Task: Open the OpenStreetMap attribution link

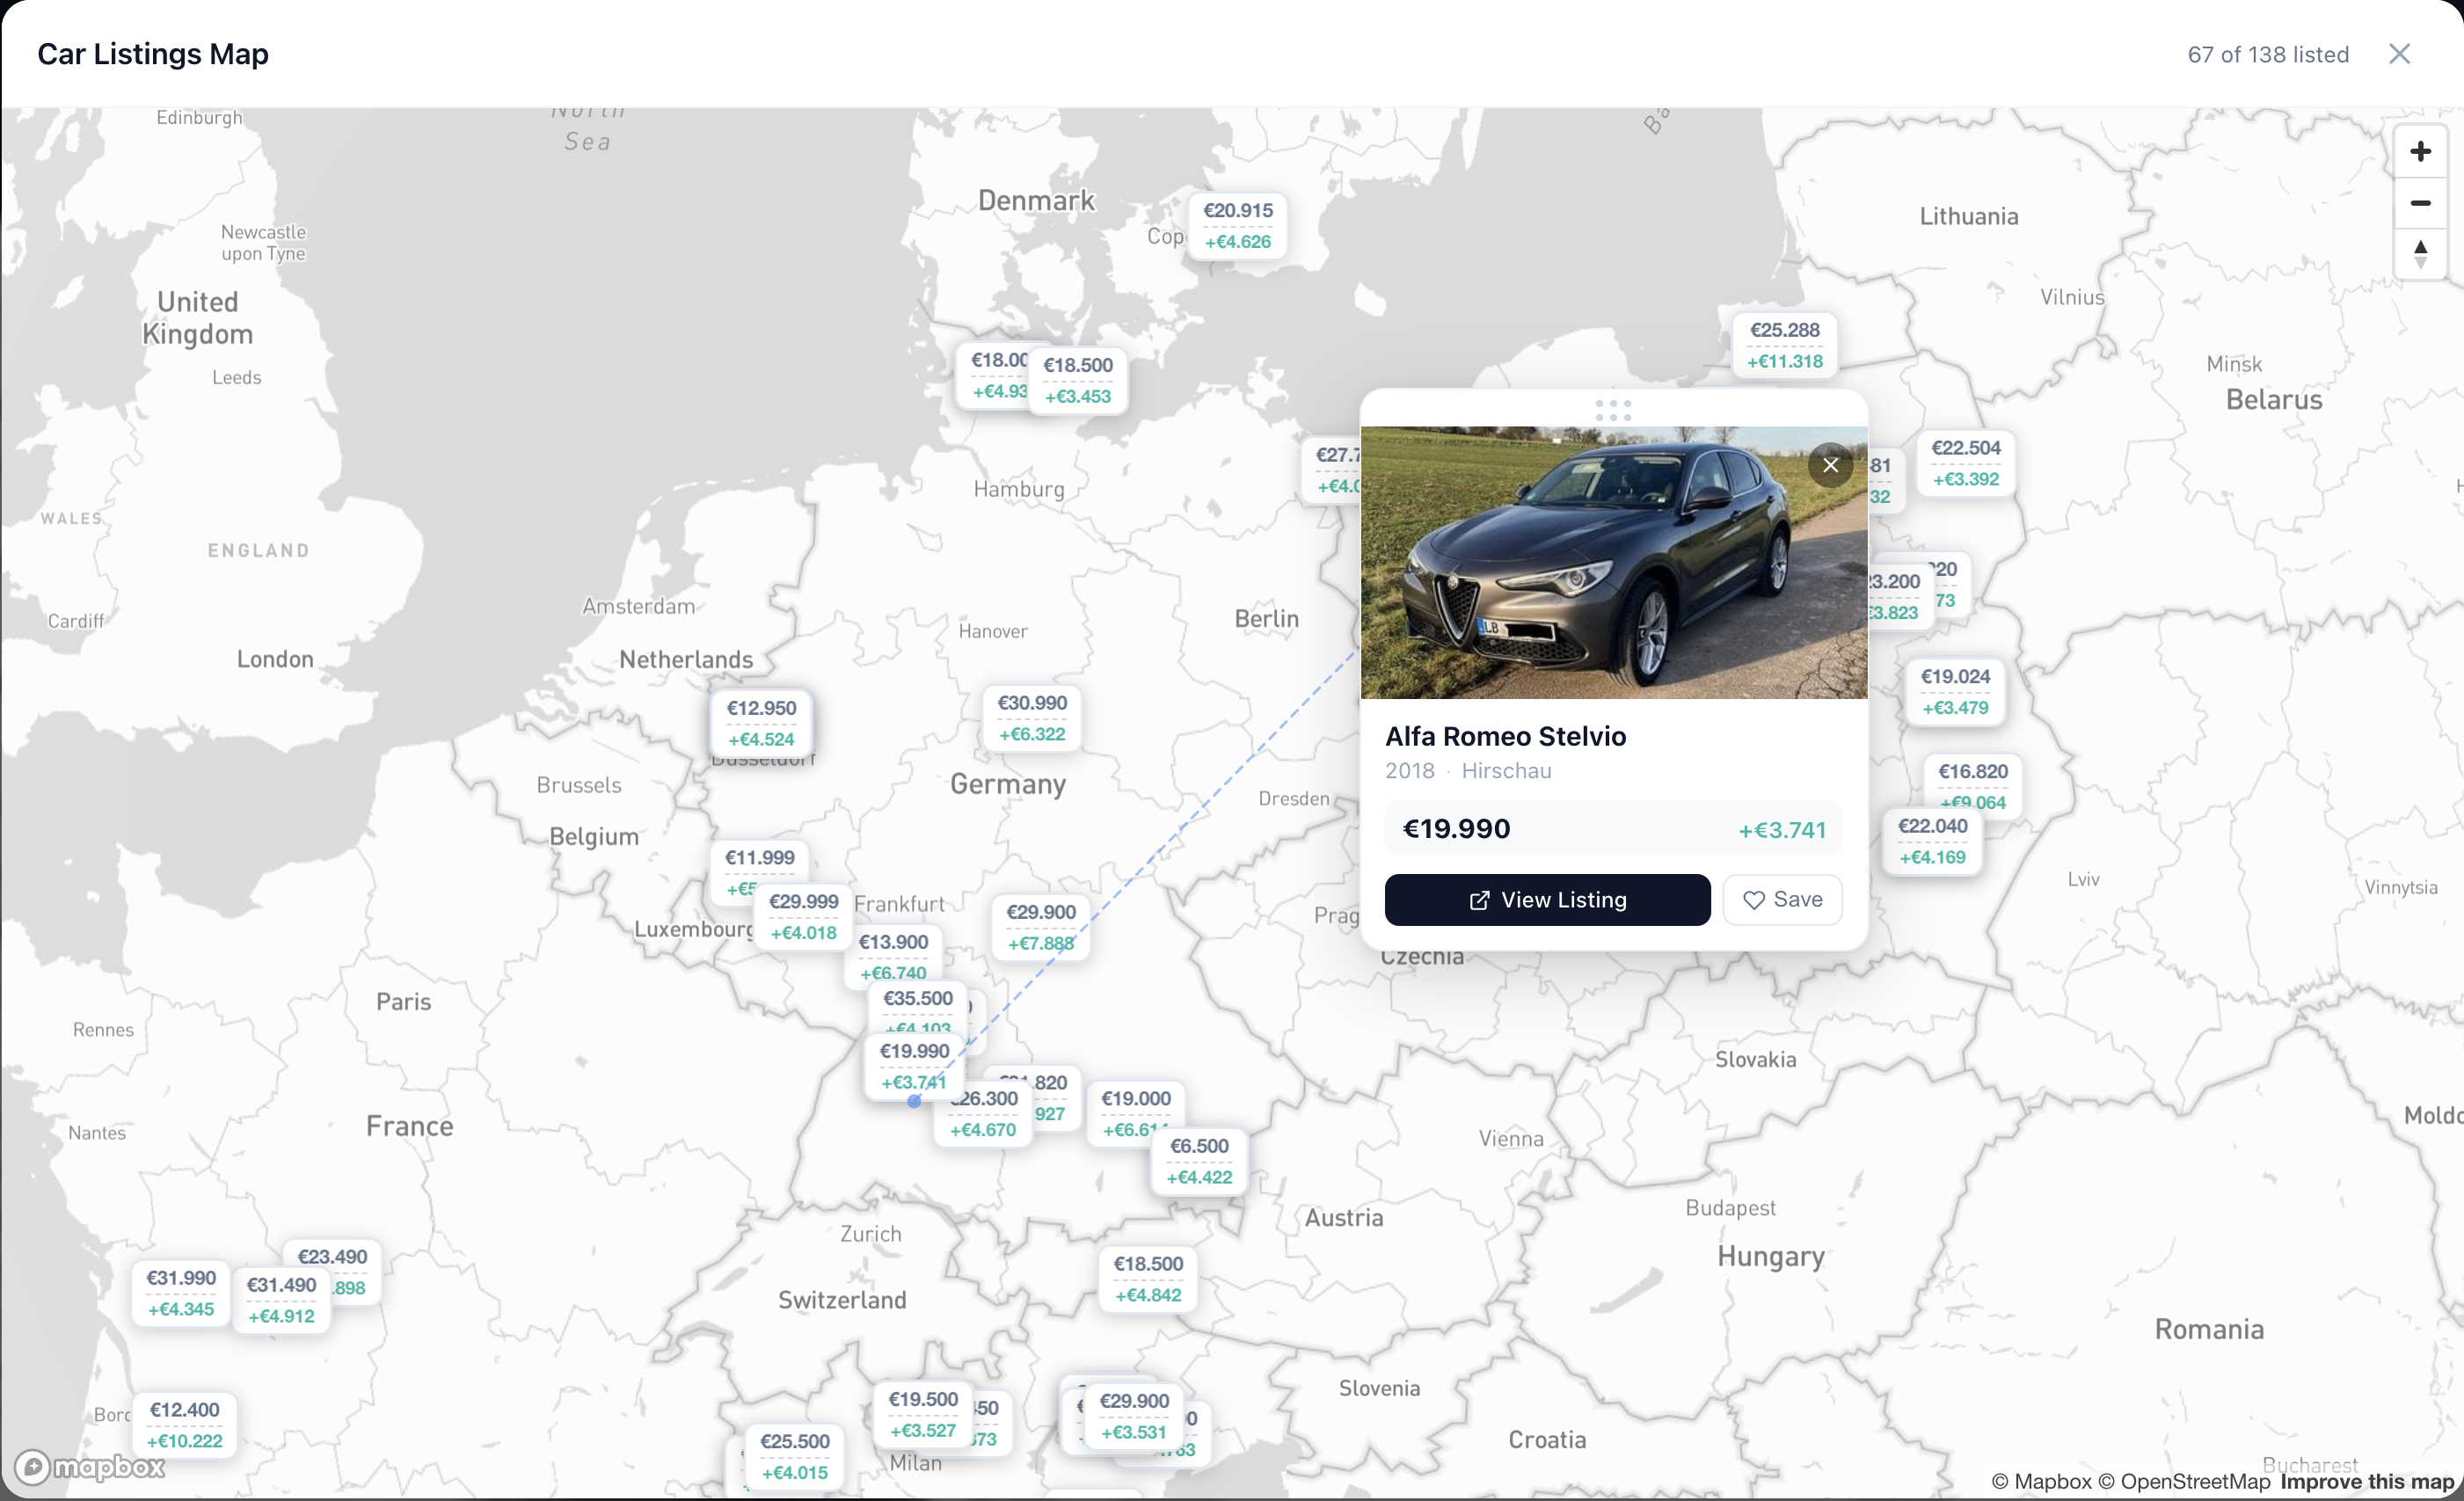Action: point(2186,1482)
